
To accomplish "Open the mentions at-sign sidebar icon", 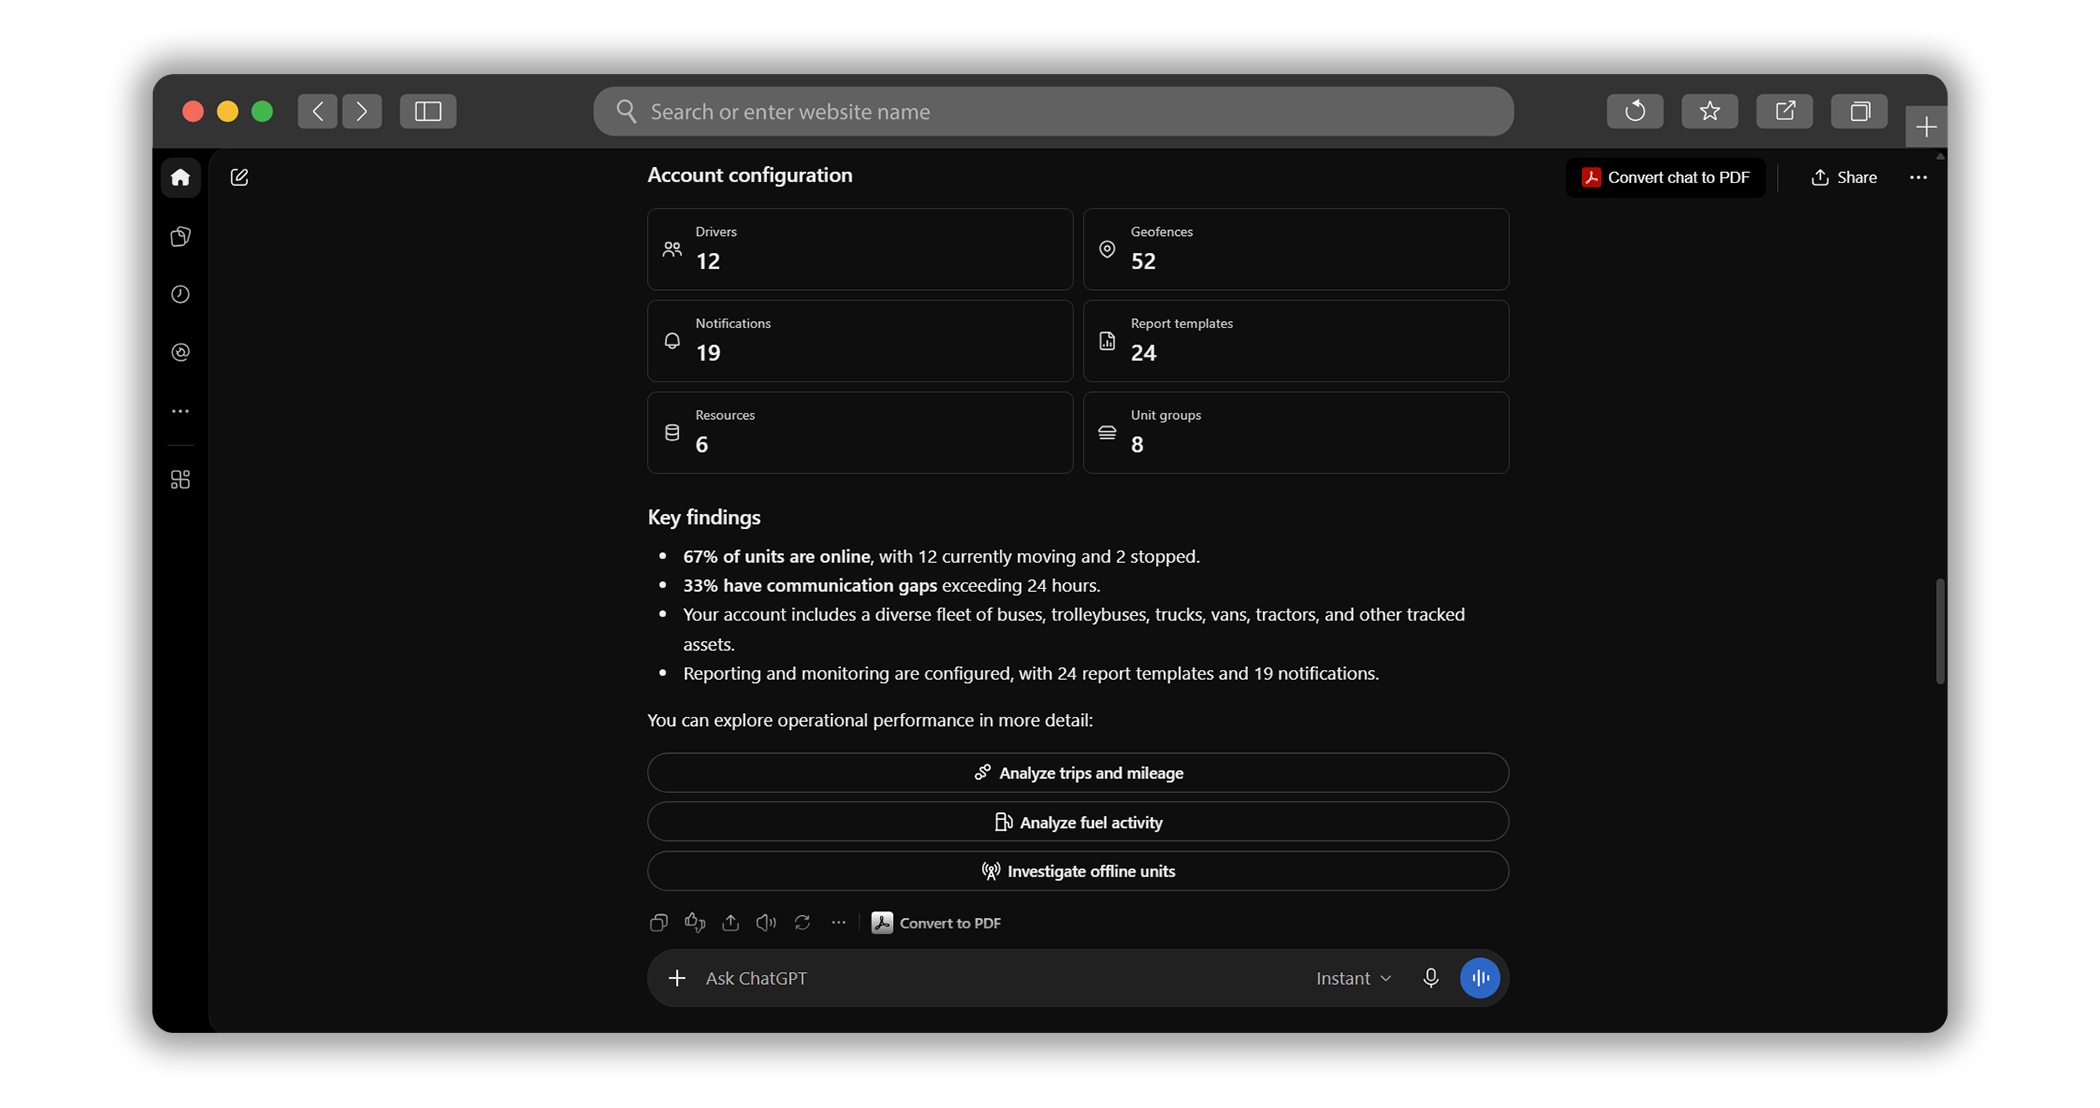I will (x=180, y=352).
